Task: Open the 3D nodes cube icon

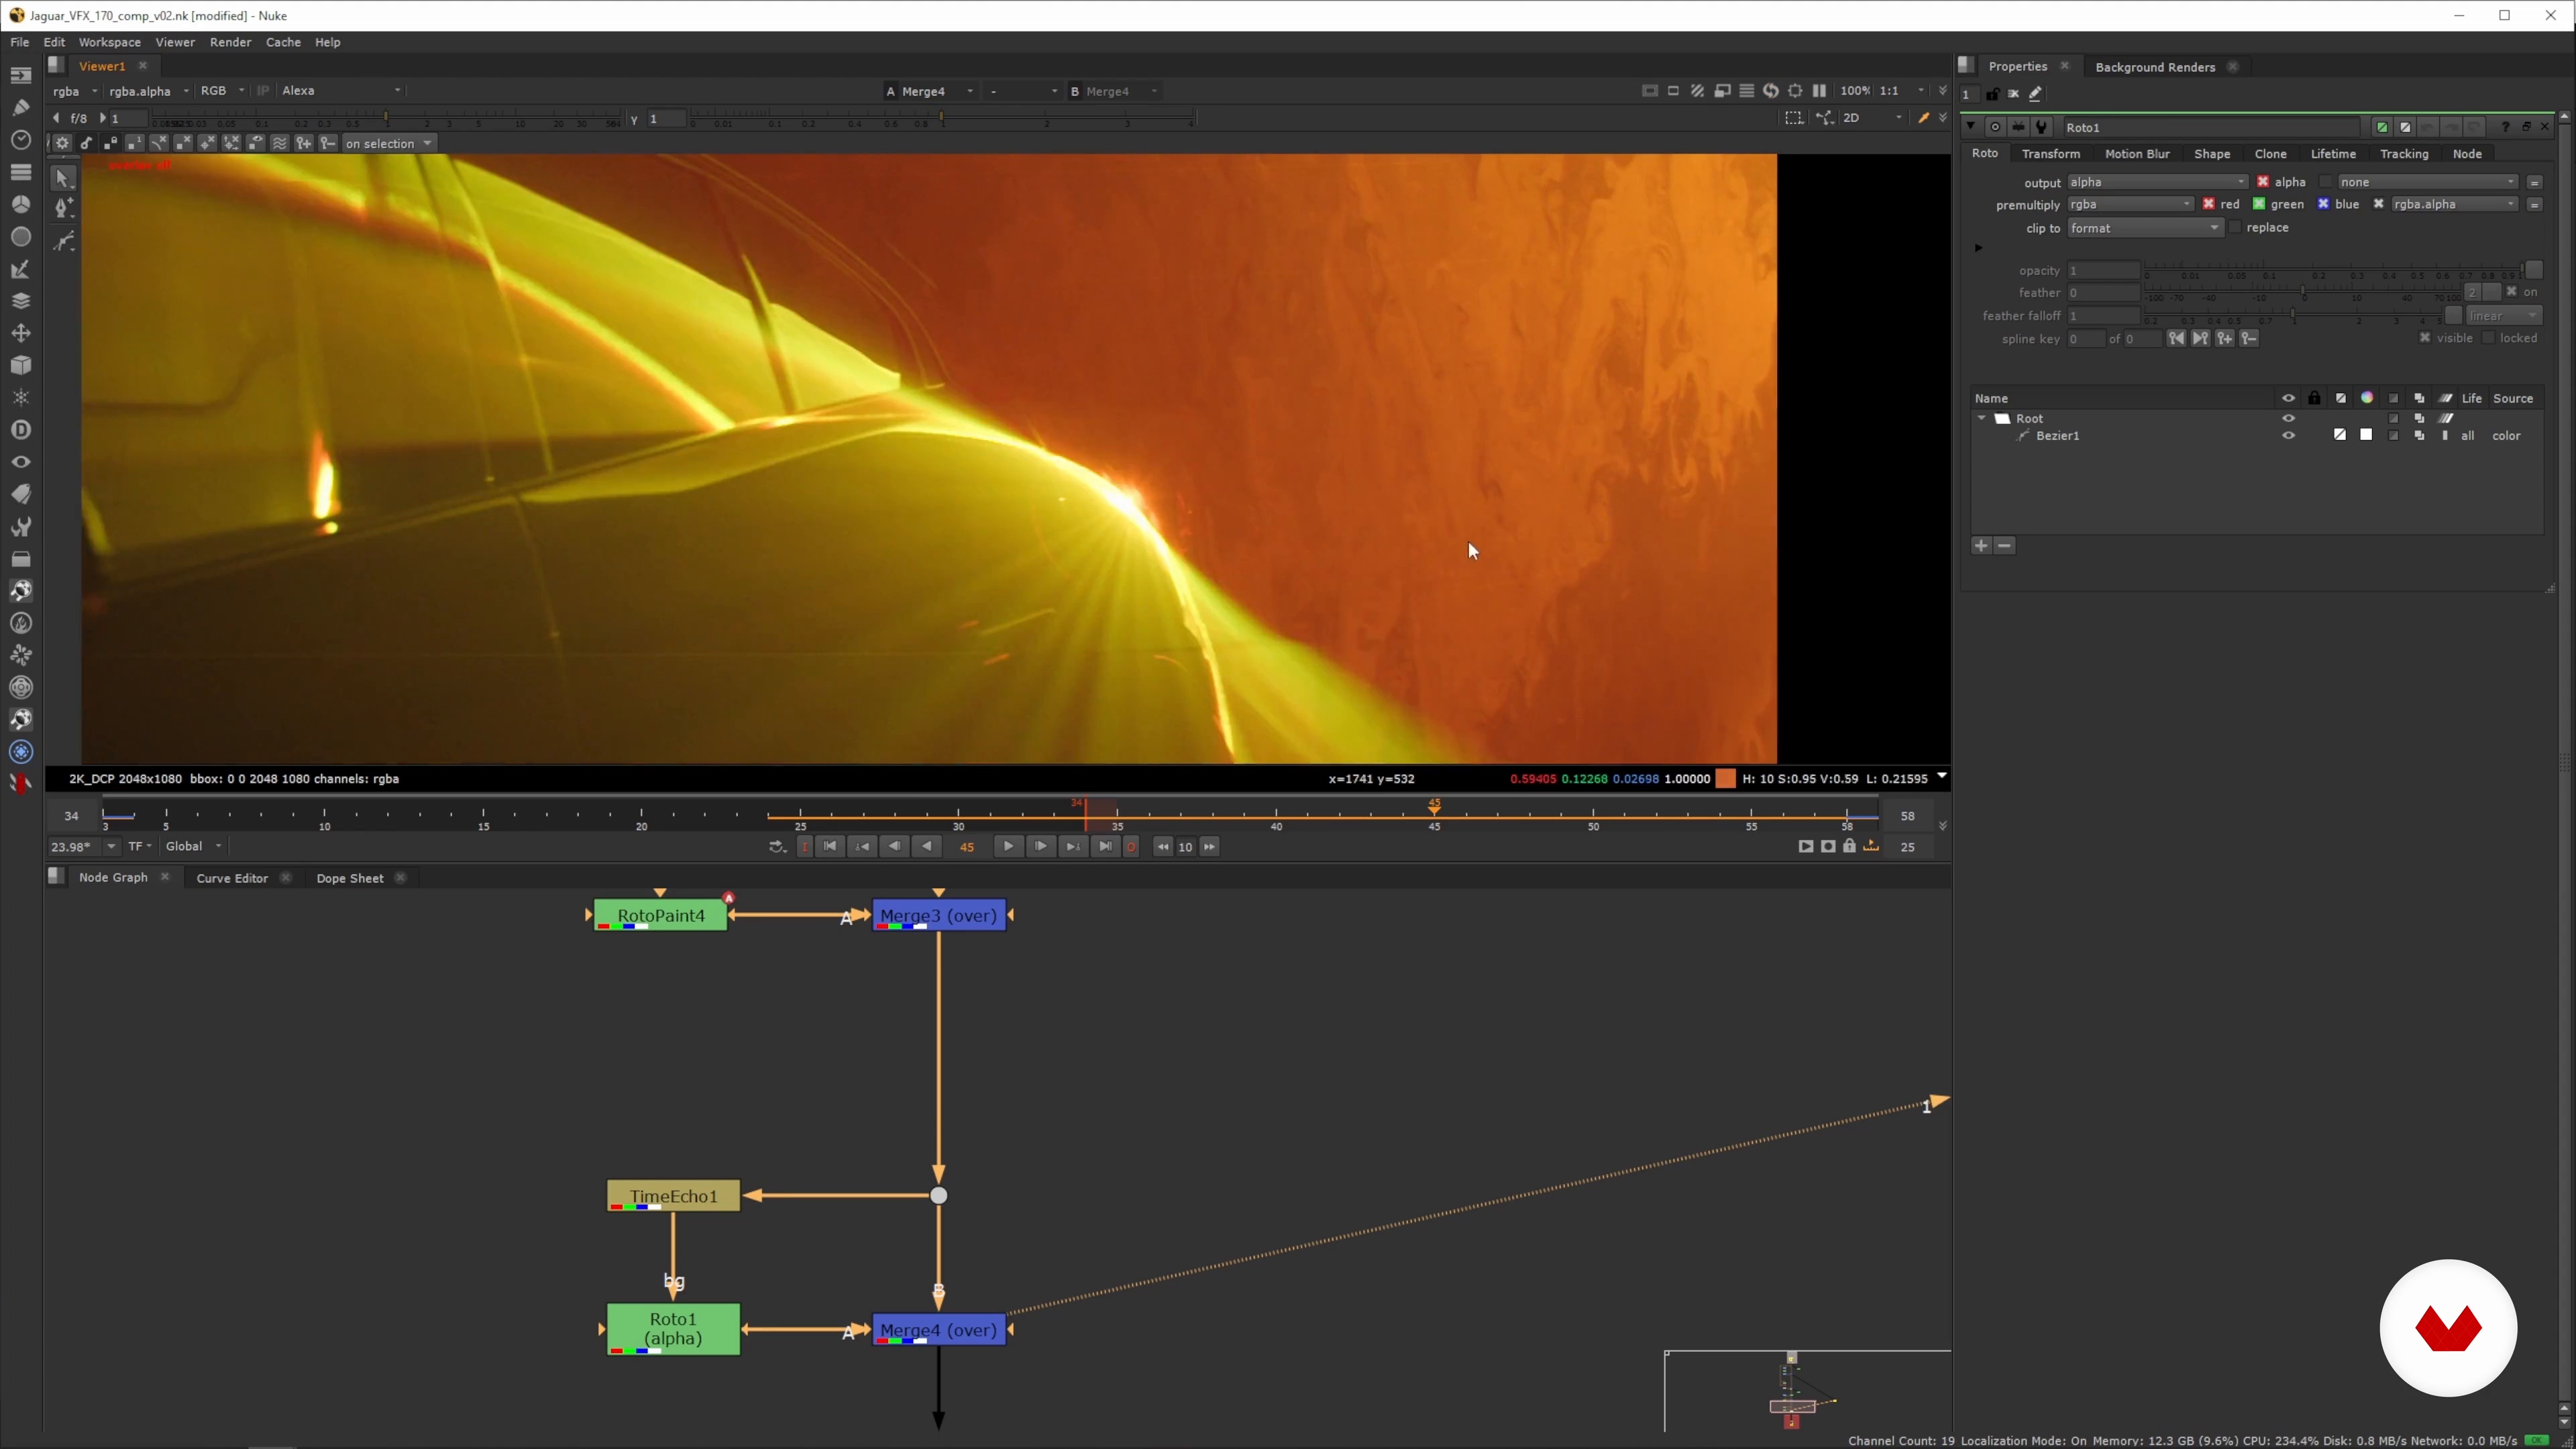Action: tap(20, 365)
